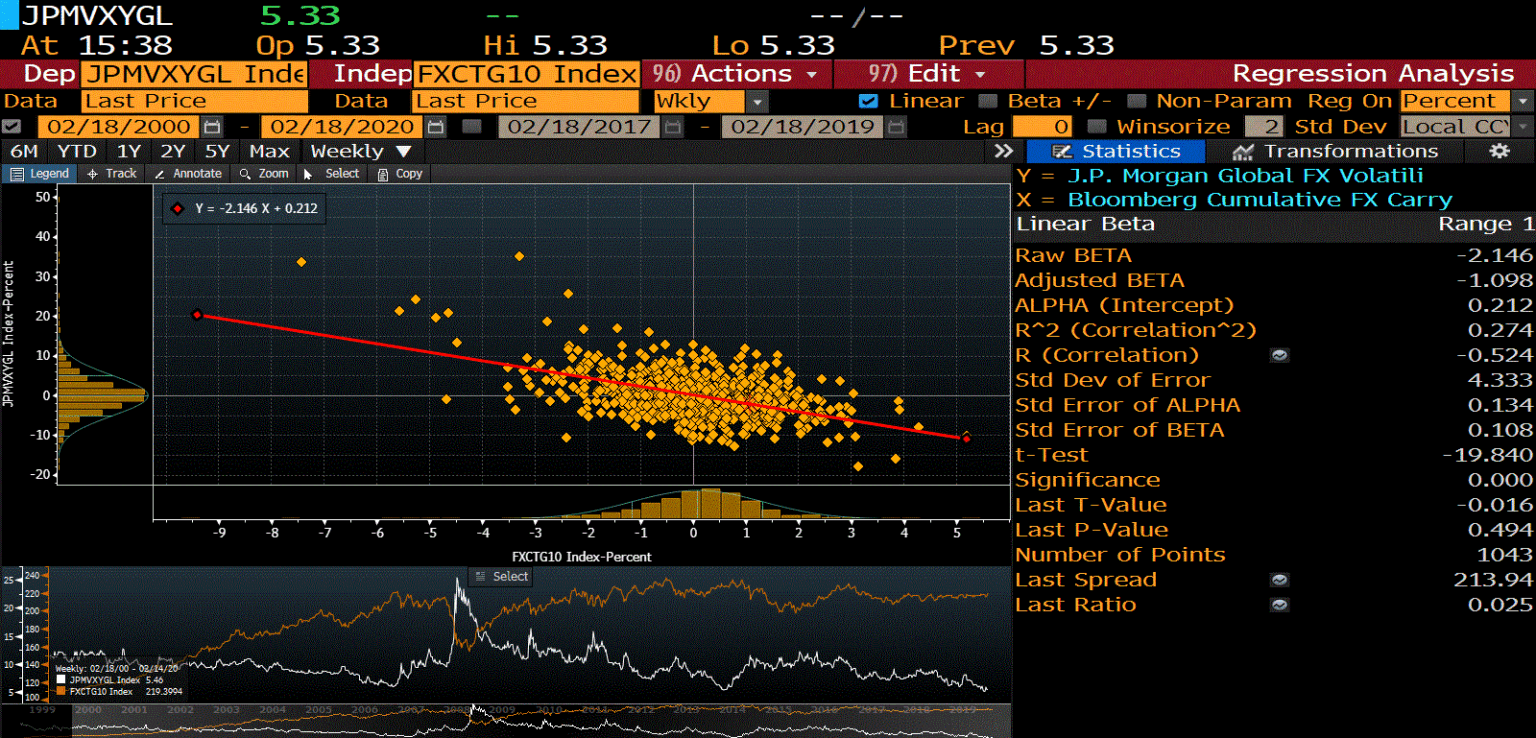The height and width of the screenshot is (738, 1536).
Task: Click Select button on lower chart
Action: click(x=500, y=576)
